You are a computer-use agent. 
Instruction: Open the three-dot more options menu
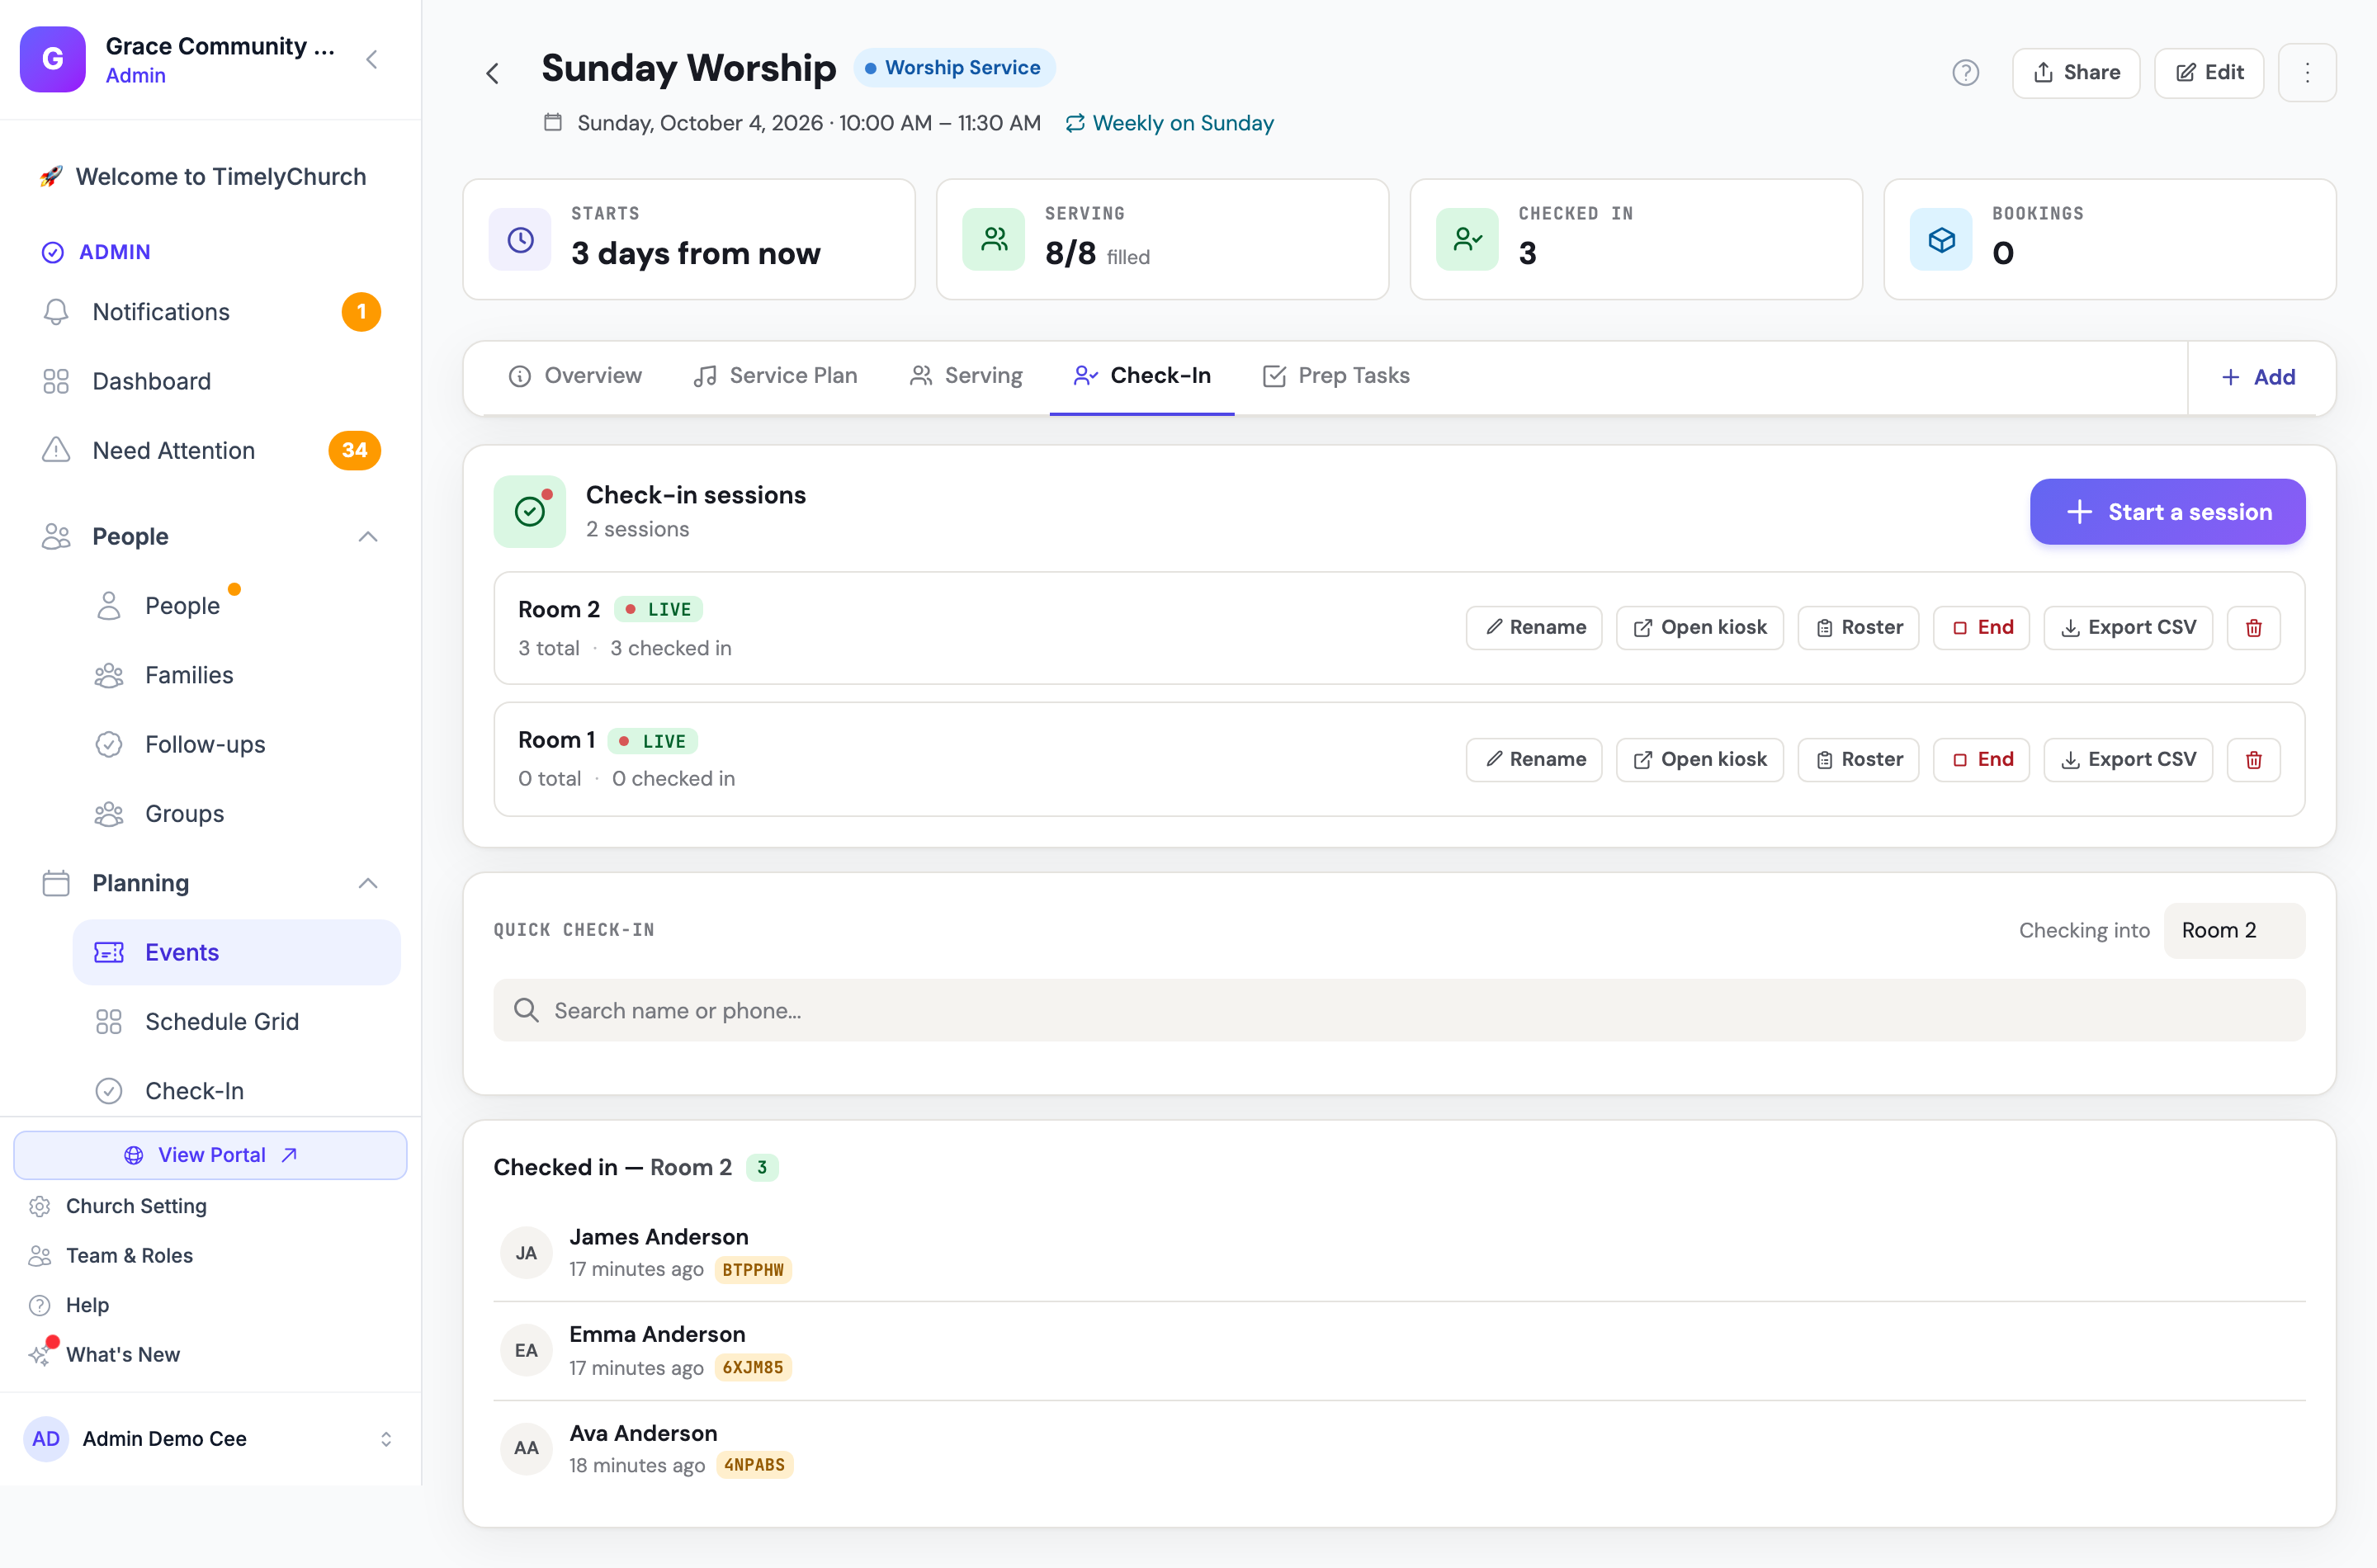pyautogui.click(x=2307, y=73)
